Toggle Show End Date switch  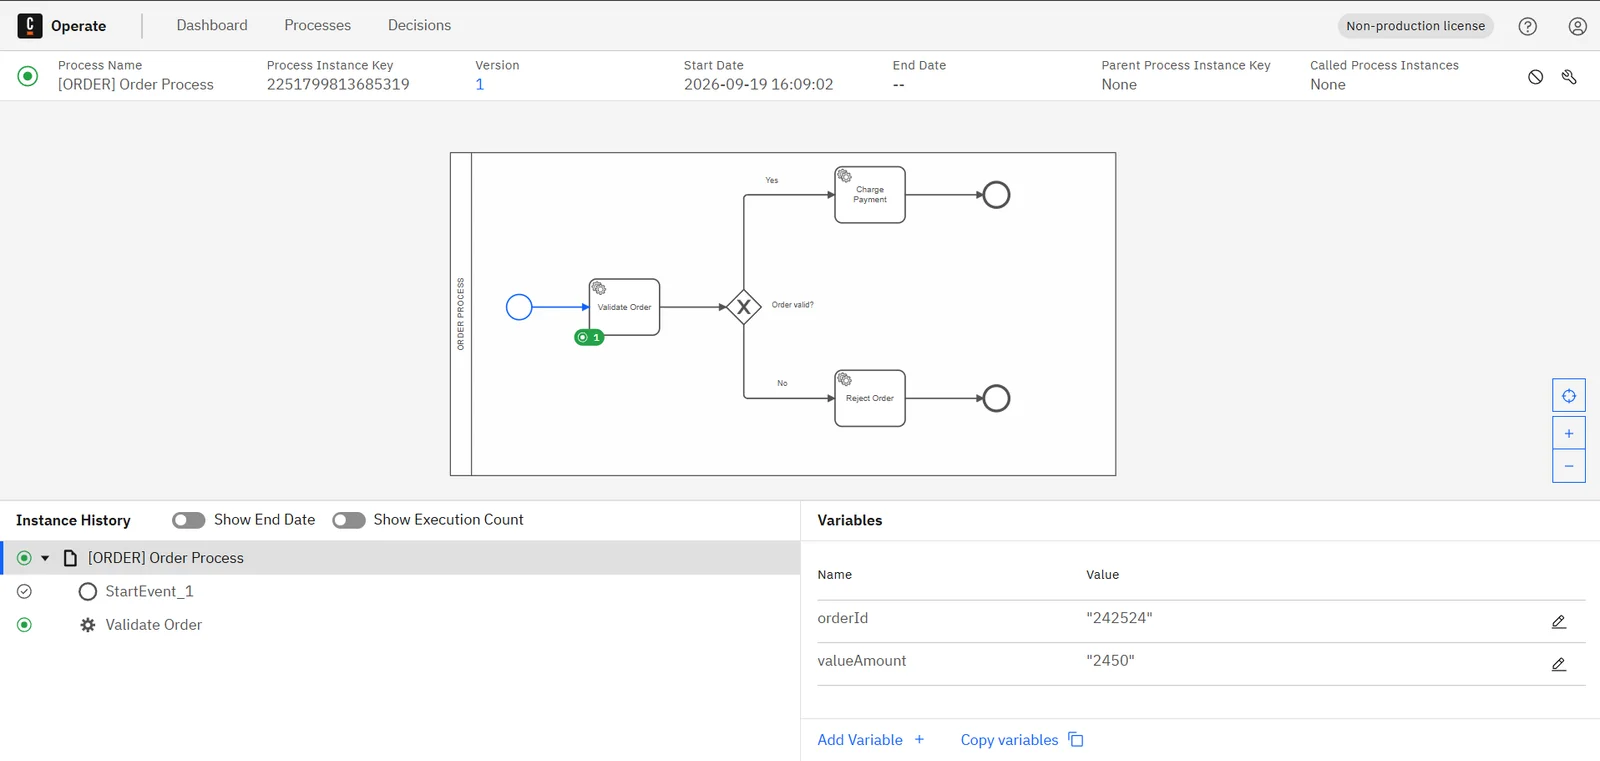pos(188,520)
